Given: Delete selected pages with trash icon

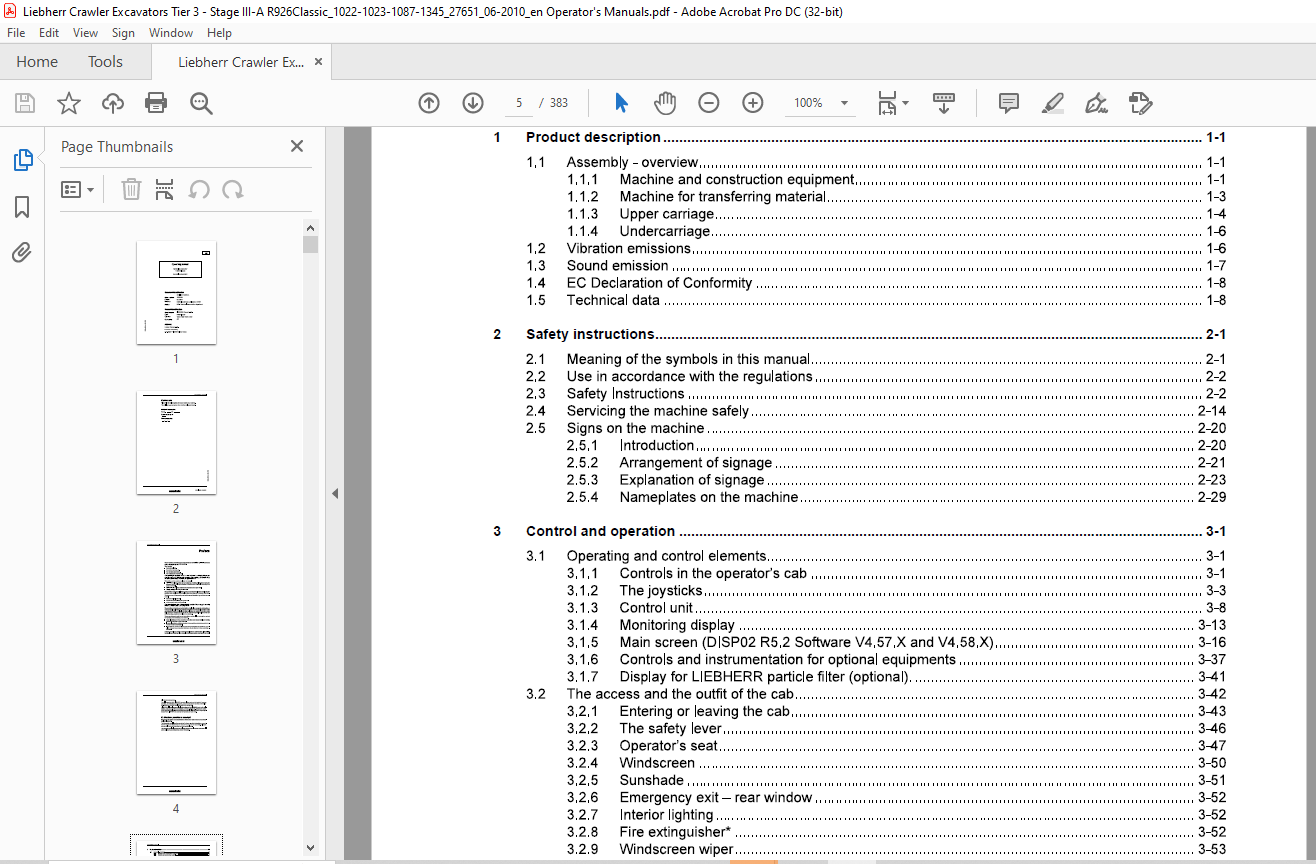Looking at the screenshot, I should [131, 189].
